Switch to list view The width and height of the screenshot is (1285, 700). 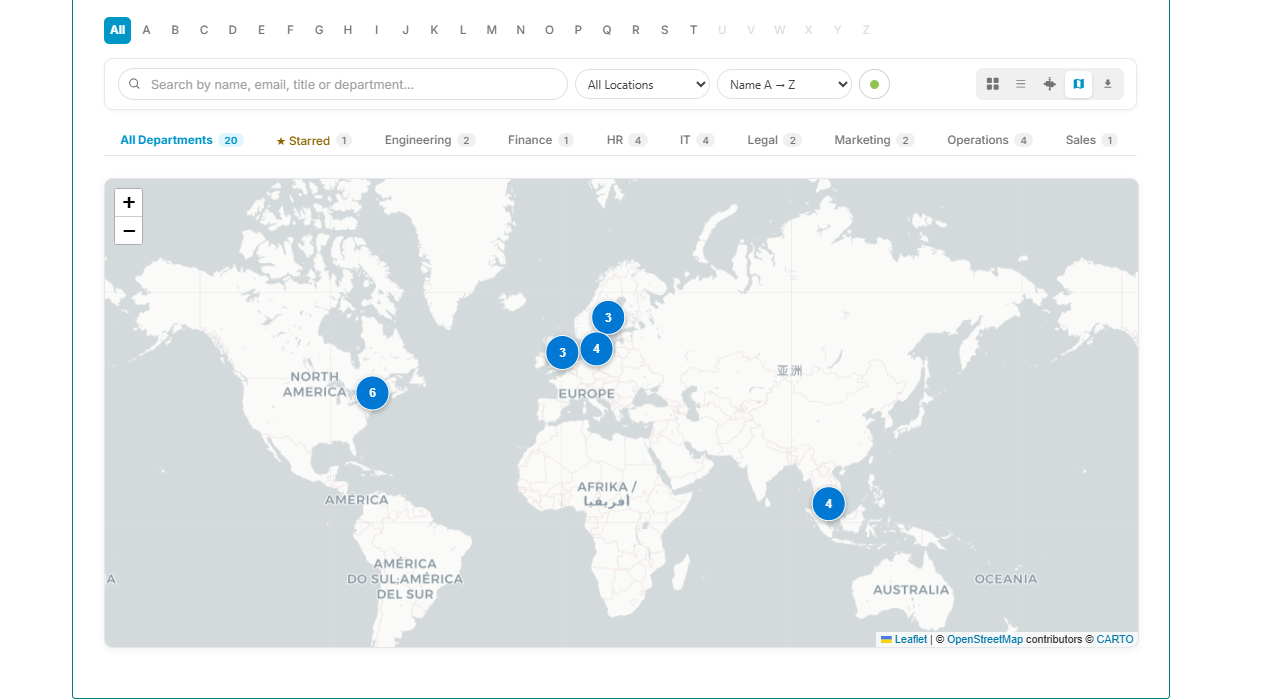(1020, 84)
